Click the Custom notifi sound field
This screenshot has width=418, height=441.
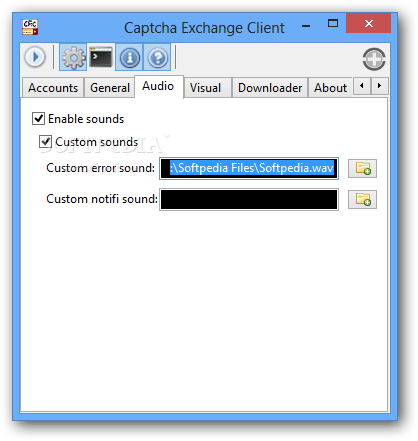[249, 199]
